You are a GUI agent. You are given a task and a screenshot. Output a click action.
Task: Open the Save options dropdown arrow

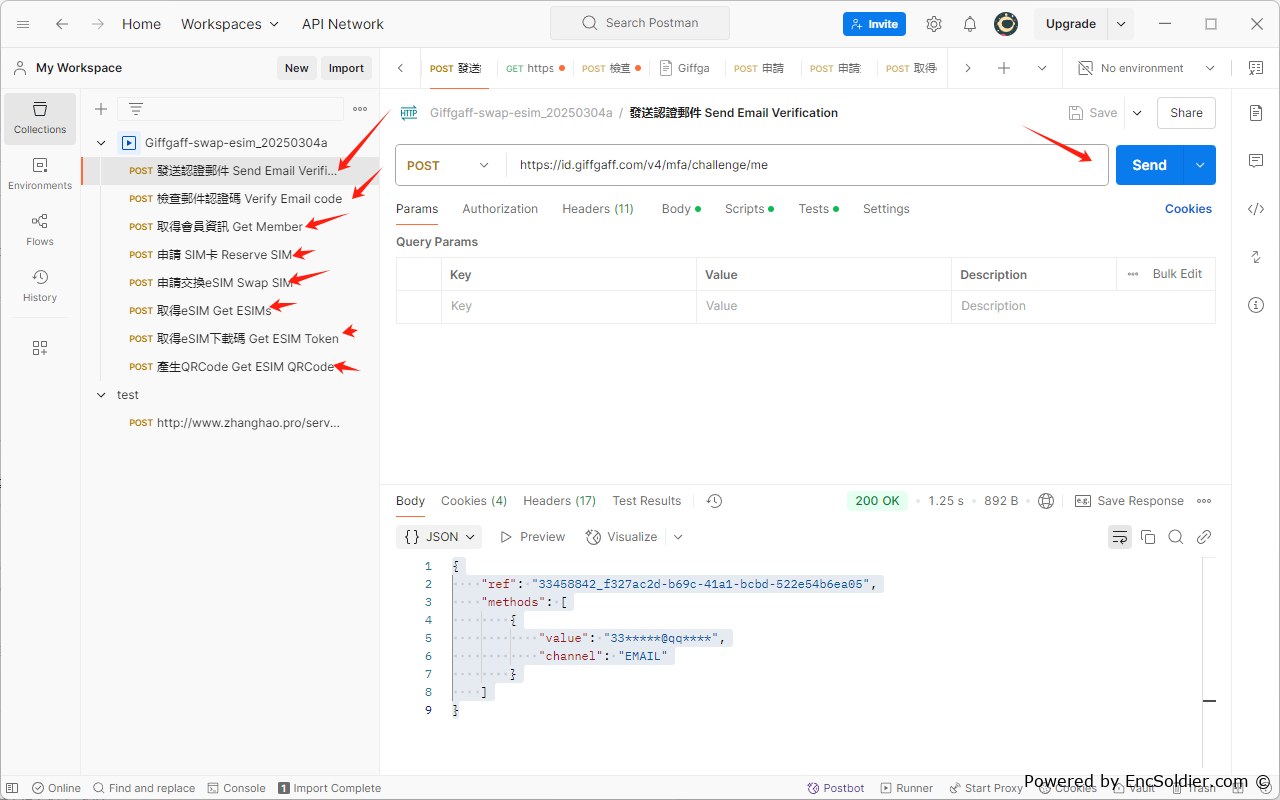pyautogui.click(x=1137, y=113)
